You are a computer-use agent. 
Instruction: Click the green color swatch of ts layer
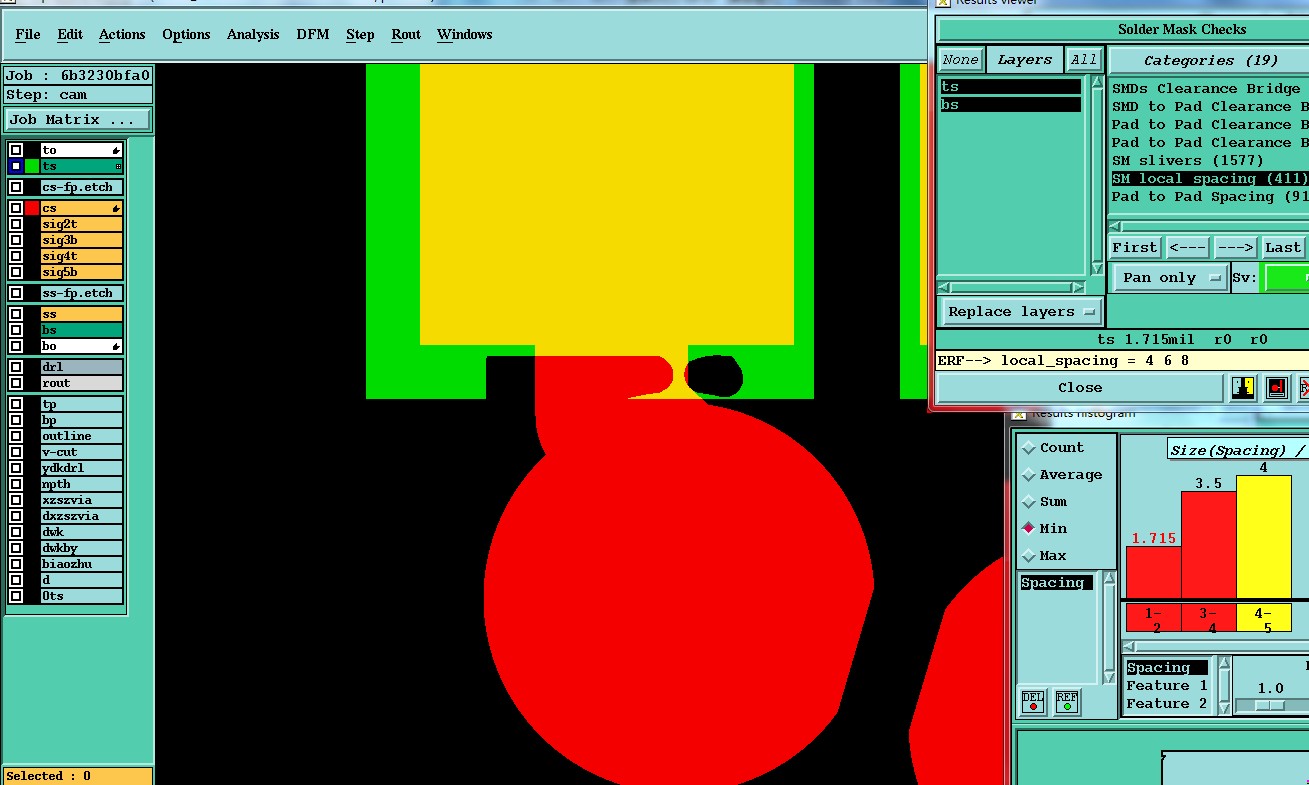point(32,166)
